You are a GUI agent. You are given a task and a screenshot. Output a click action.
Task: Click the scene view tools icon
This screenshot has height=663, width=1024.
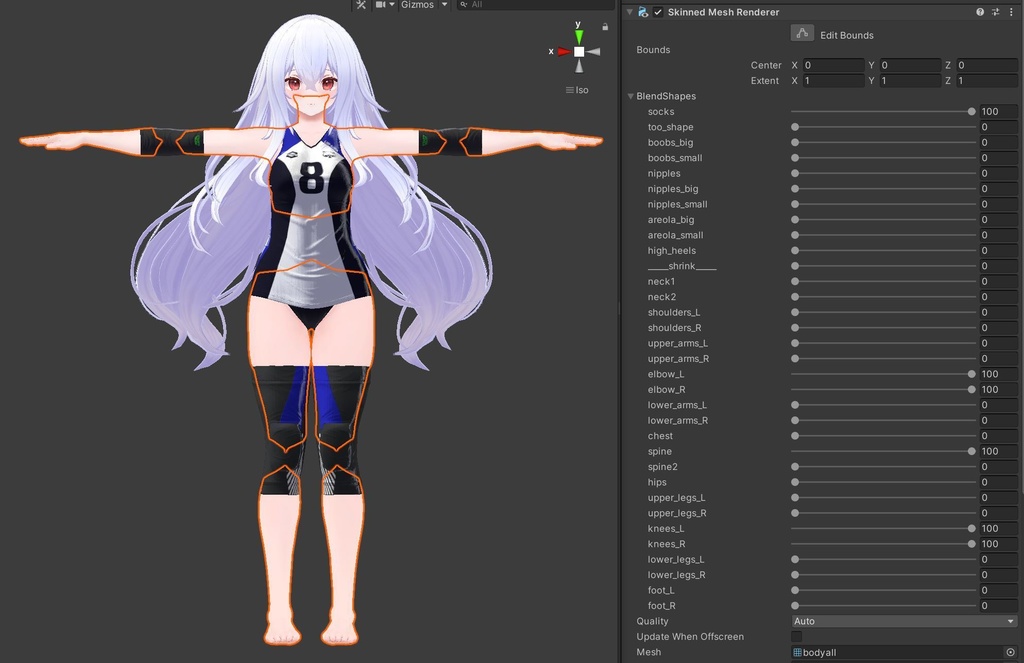tap(361, 5)
